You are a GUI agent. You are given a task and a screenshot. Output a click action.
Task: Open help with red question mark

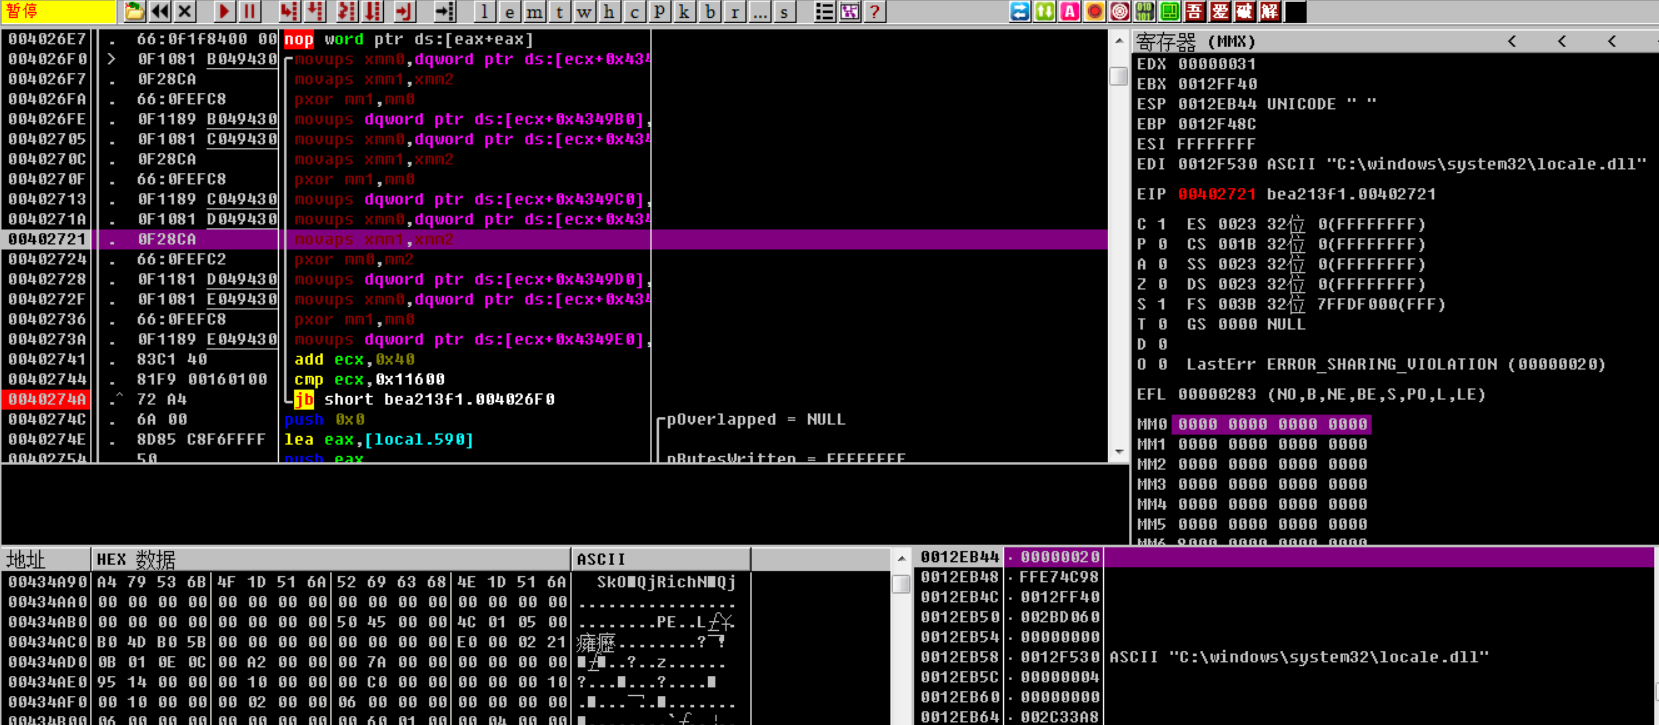point(875,12)
